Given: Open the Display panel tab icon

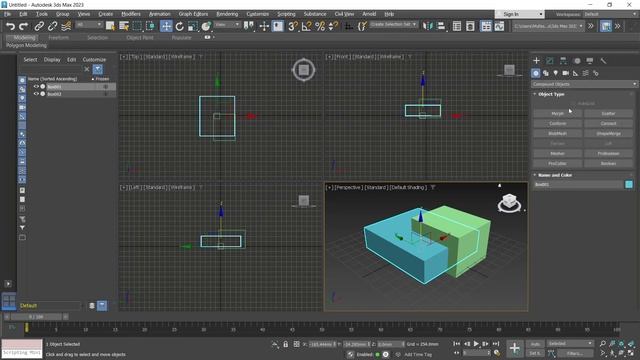Looking at the screenshot, I should click(590, 60).
